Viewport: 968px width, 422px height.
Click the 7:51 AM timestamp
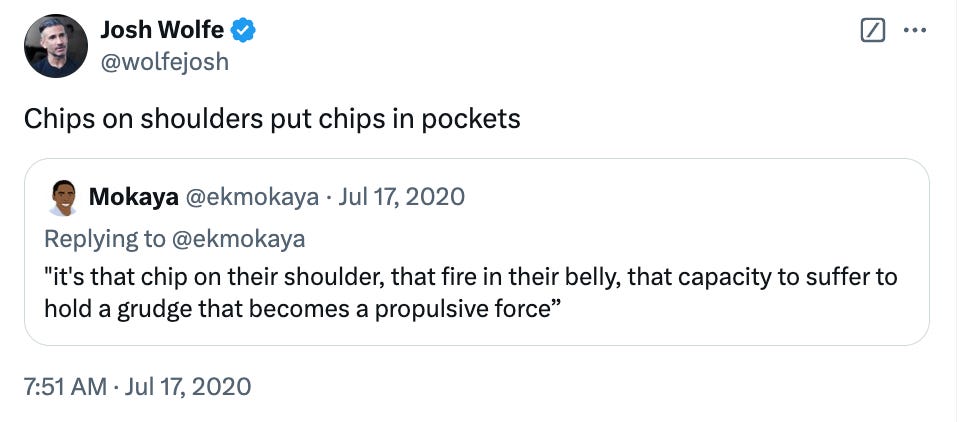(x=65, y=387)
